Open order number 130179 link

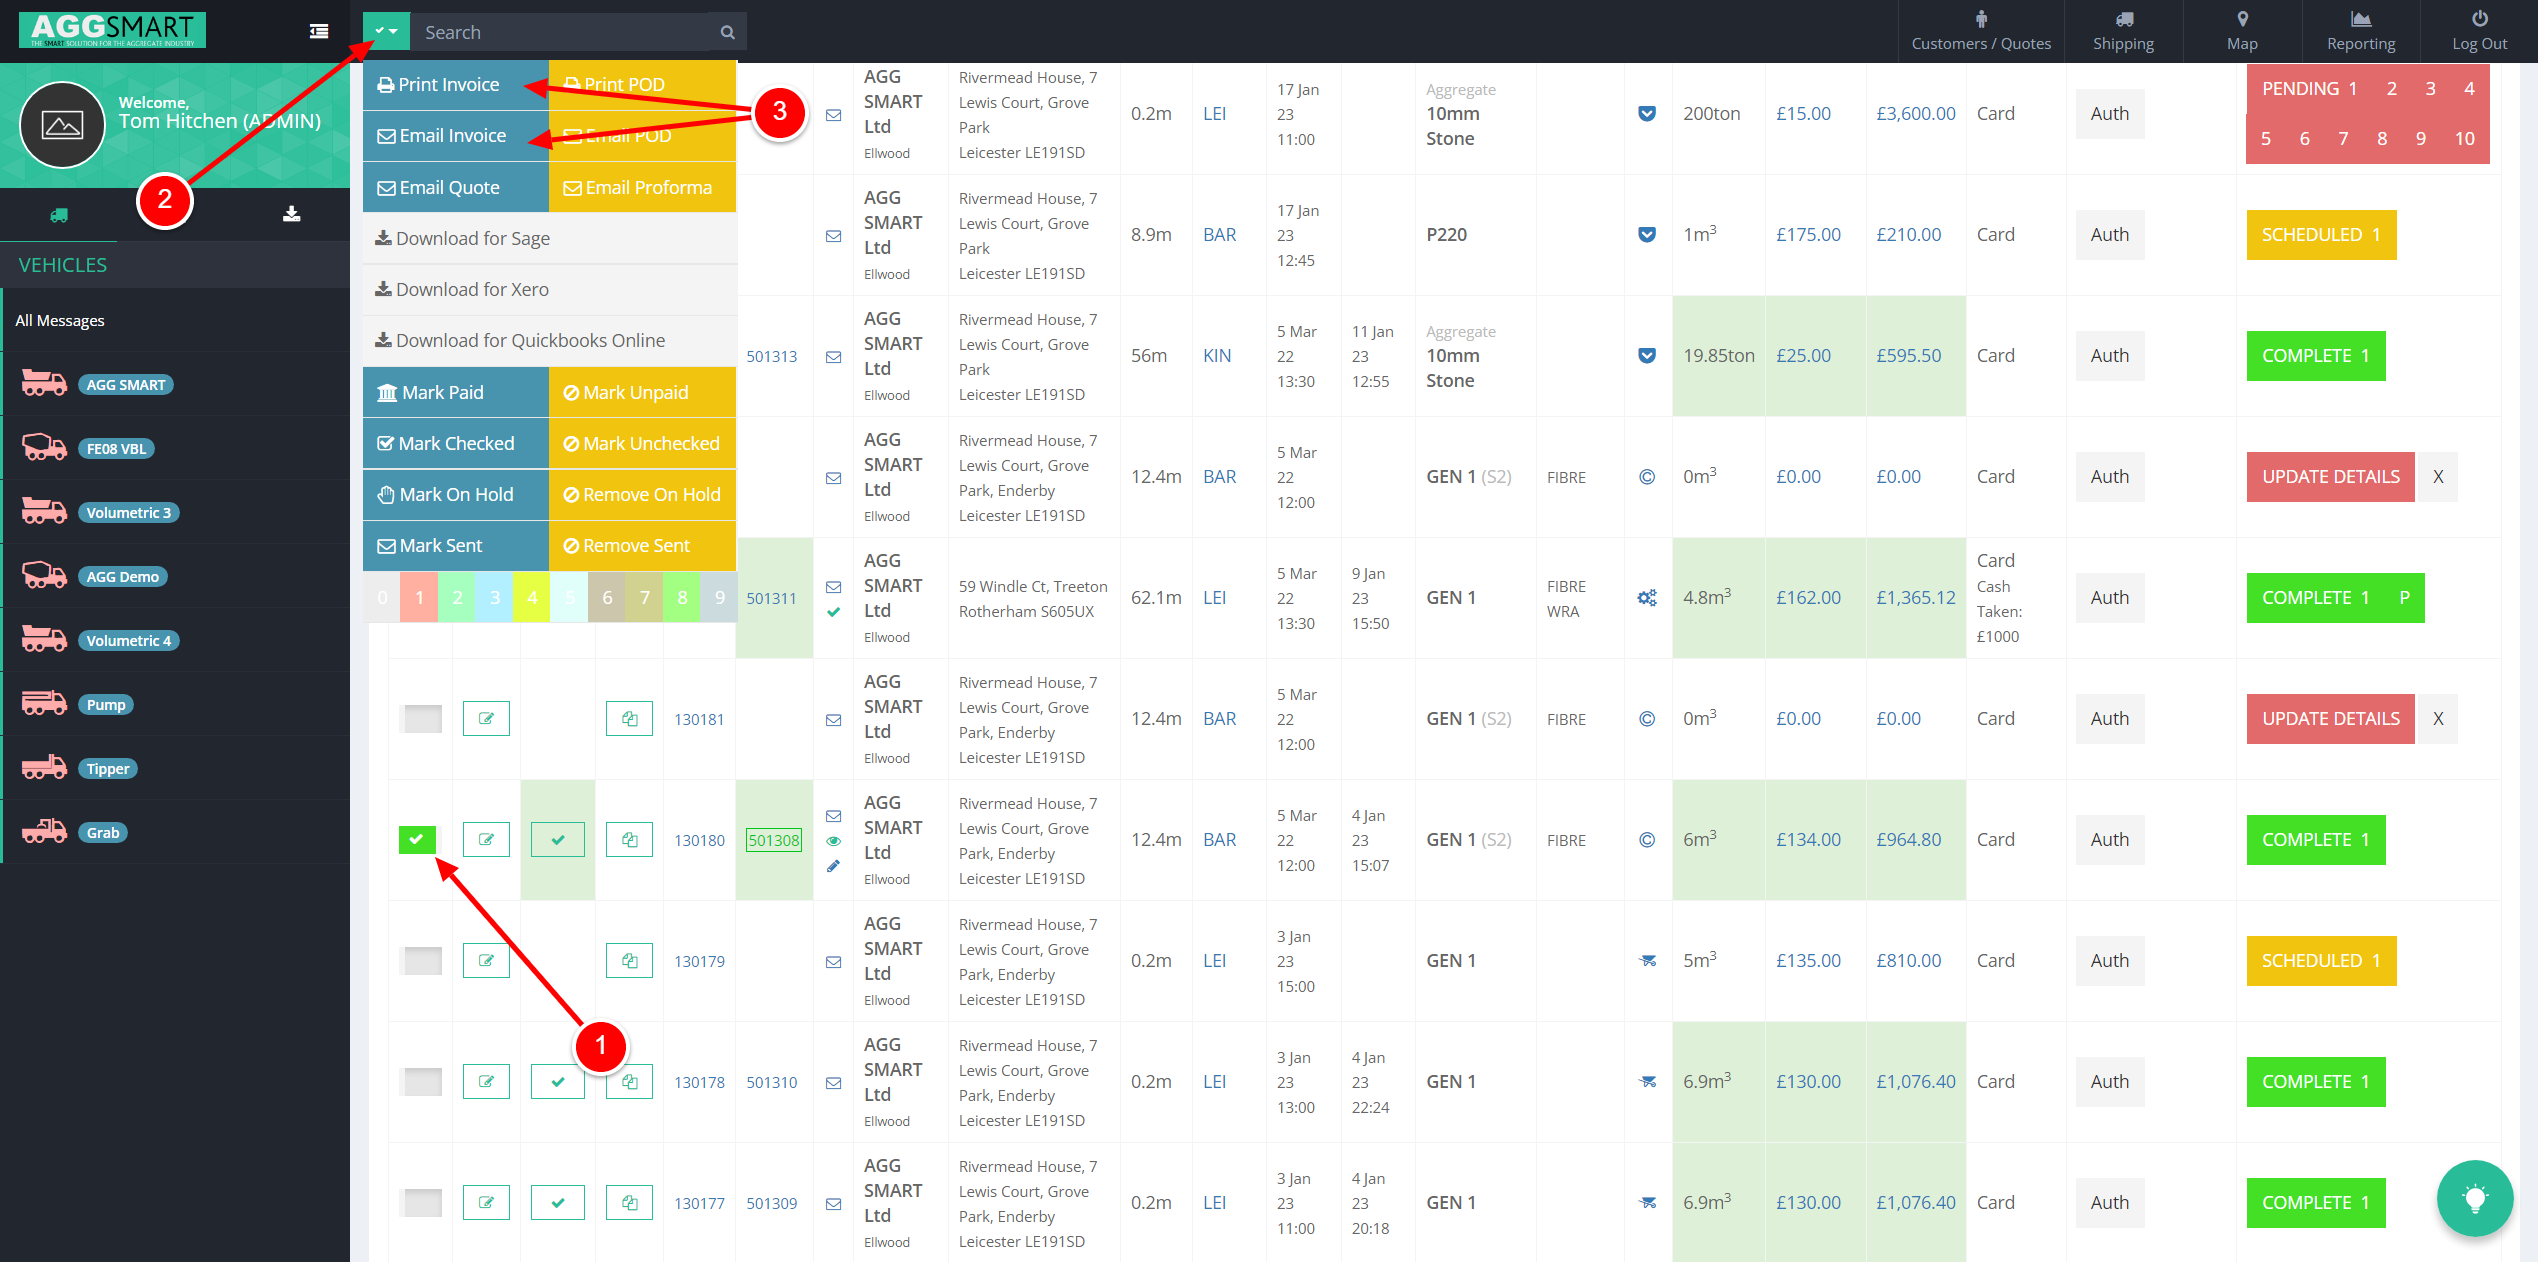click(x=699, y=961)
